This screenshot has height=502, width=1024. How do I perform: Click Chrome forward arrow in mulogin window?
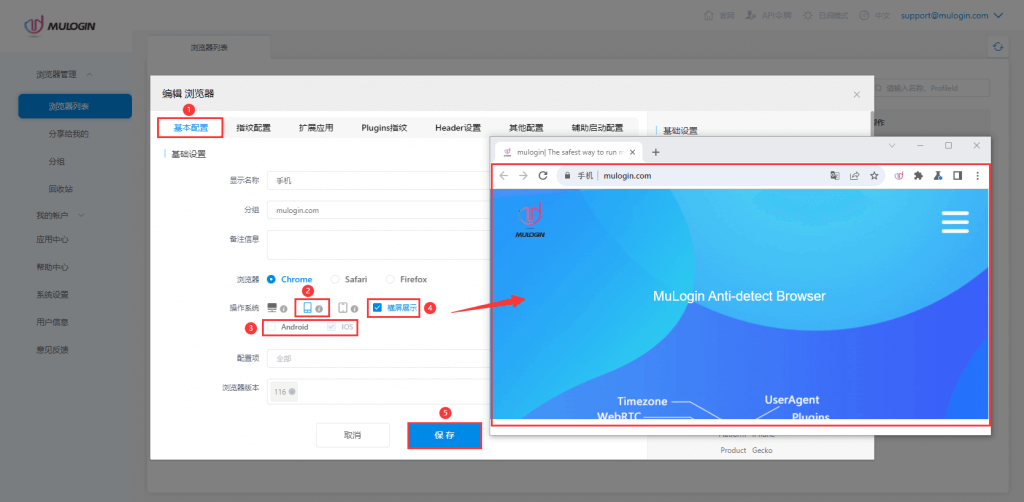tap(523, 176)
